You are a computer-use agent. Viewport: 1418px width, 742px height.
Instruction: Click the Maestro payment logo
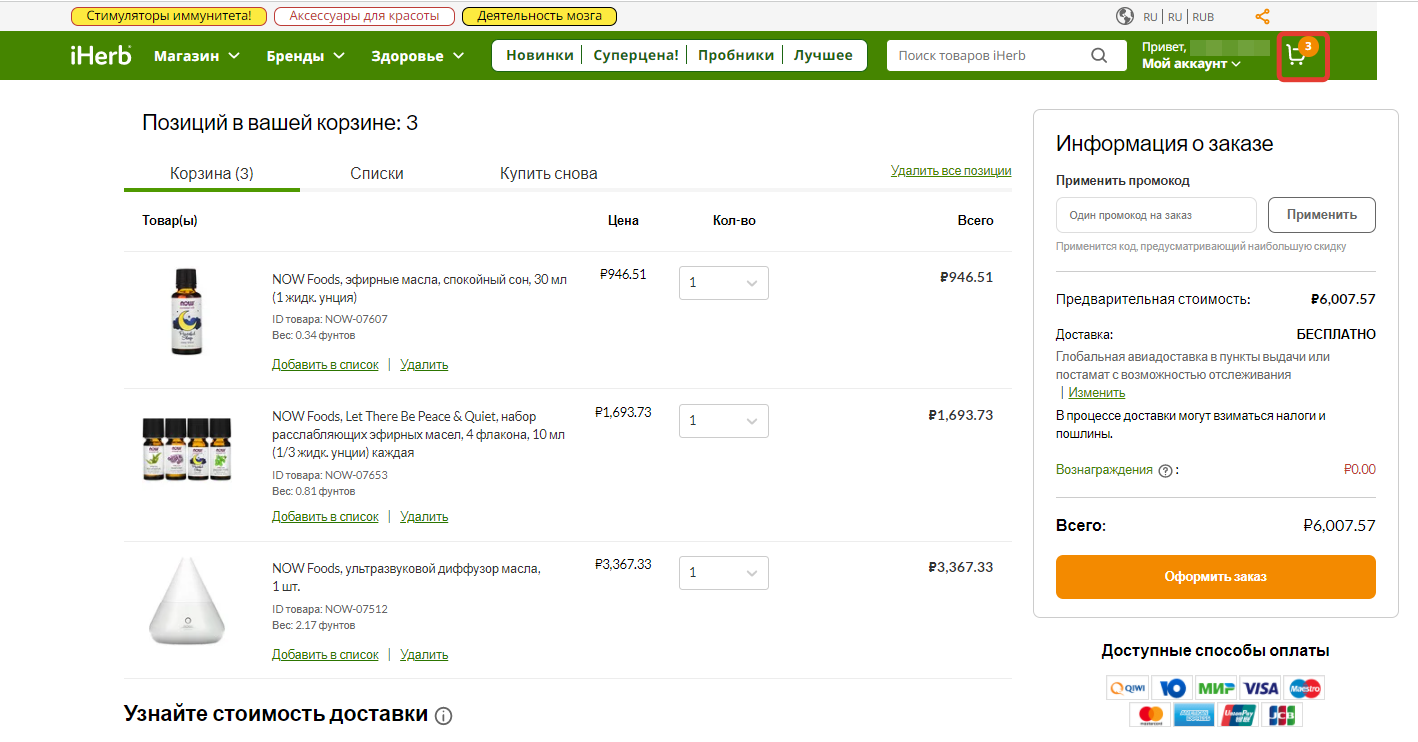tap(1304, 688)
